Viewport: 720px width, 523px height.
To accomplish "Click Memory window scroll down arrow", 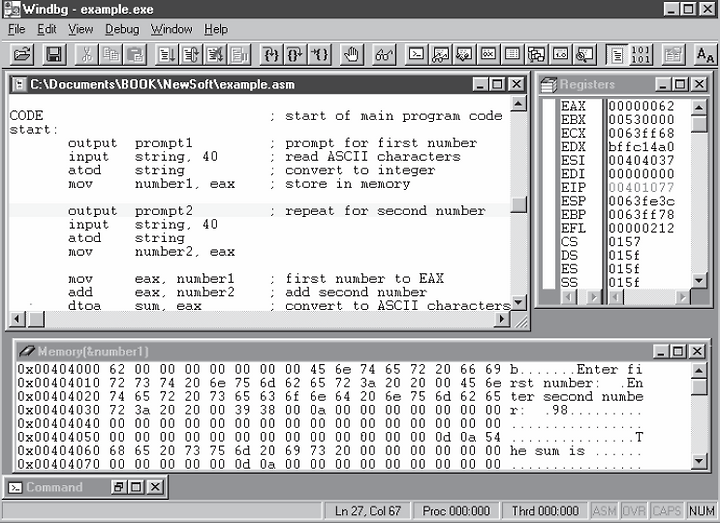I will coord(699,461).
